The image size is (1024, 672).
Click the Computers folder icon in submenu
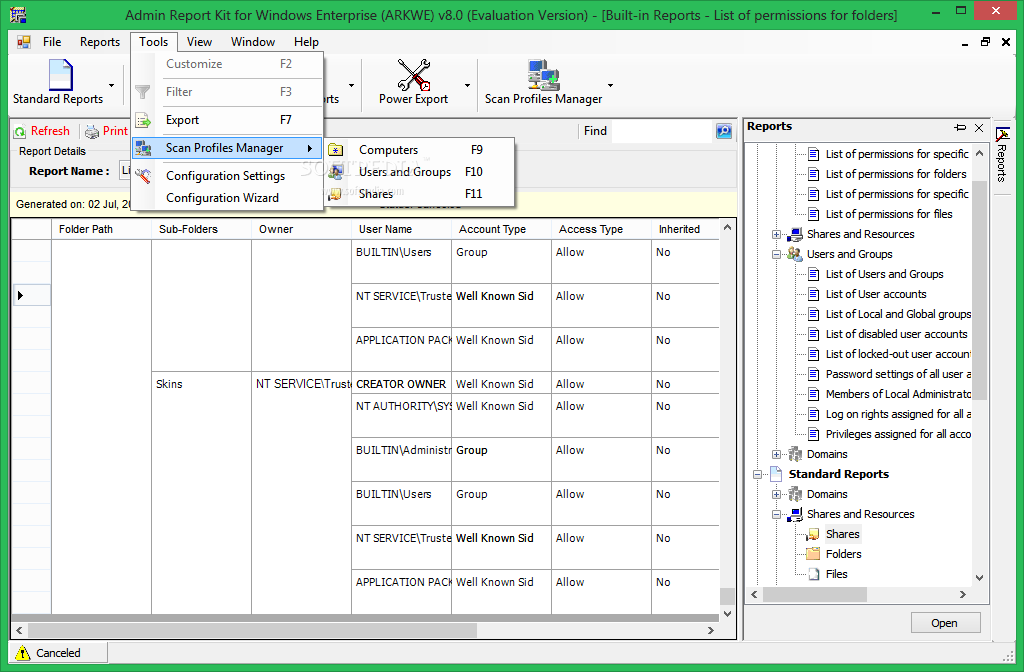tap(336, 150)
